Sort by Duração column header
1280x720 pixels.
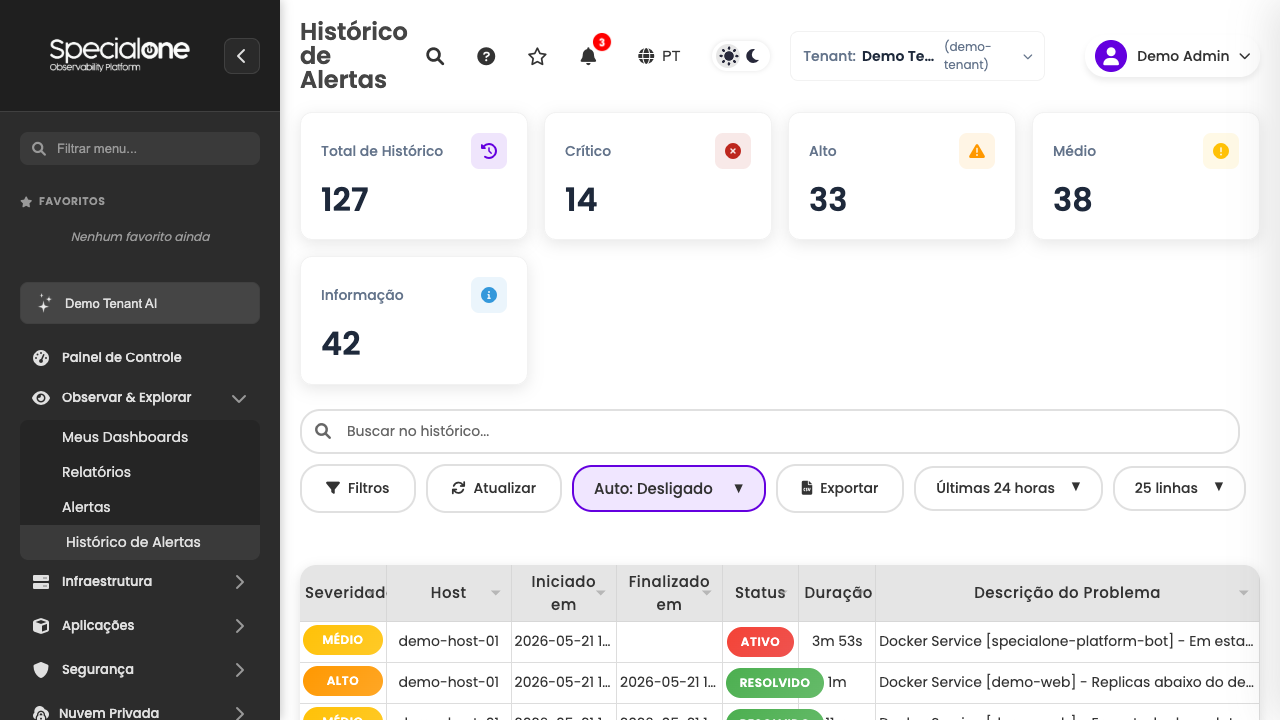pos(838,593)
